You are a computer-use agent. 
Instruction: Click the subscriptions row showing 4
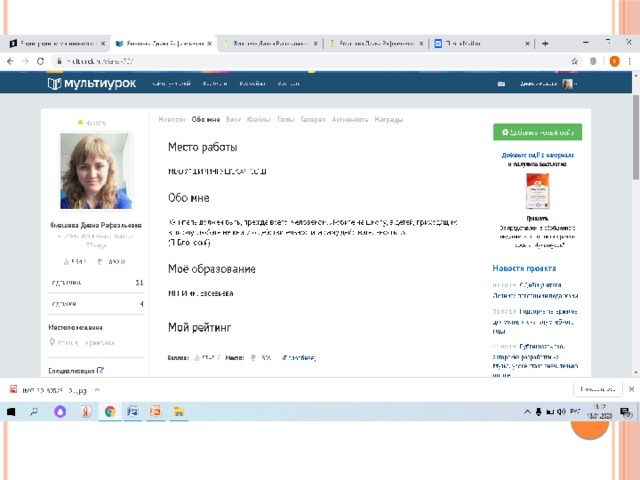click(96, 304)
